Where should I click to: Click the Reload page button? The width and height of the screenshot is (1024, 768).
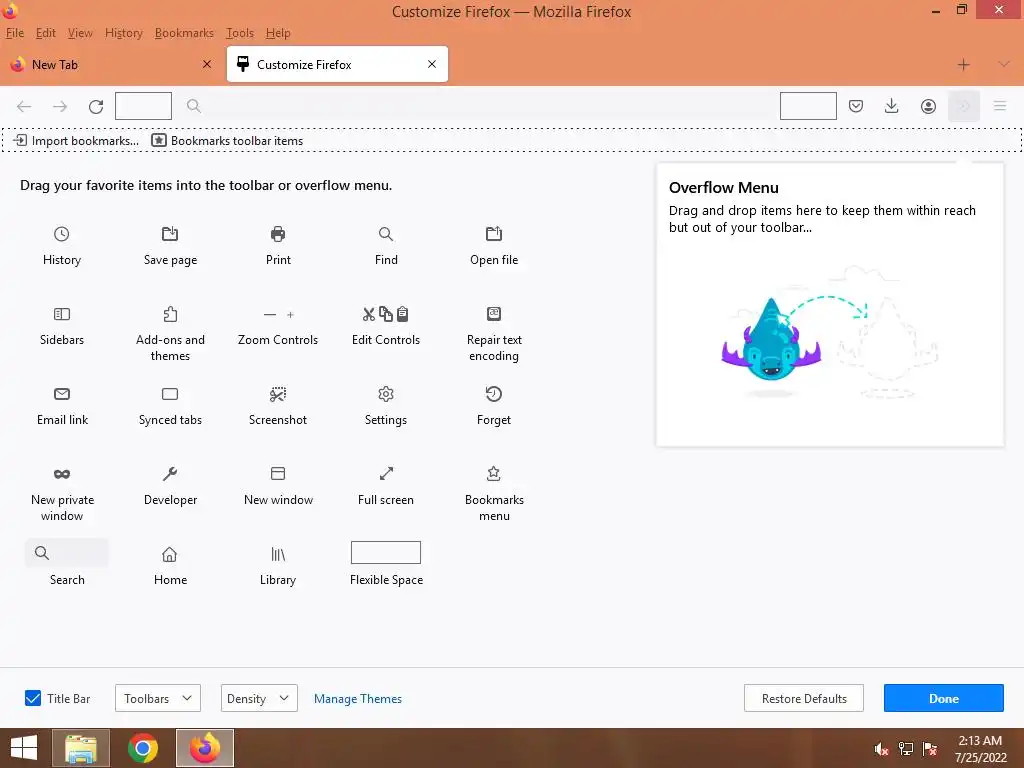point(96,106)
